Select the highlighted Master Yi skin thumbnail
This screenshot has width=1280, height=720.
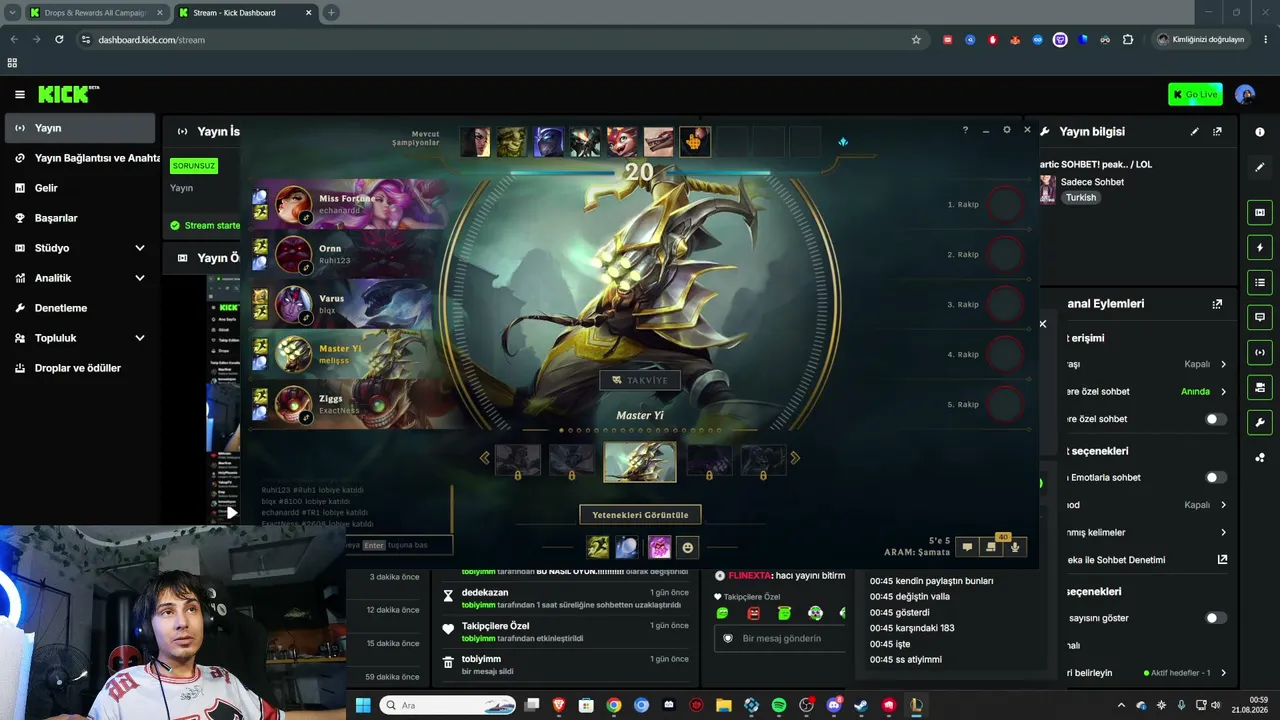(640, 461)
